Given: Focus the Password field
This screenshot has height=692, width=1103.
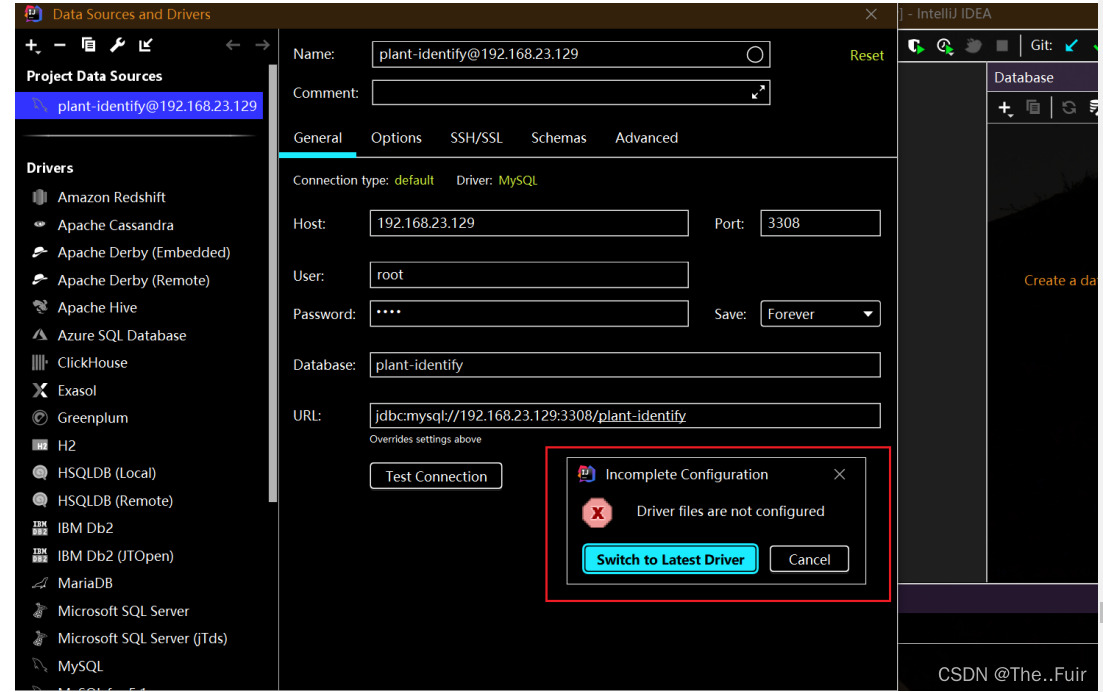Looking at the screenshot, I should click(x=529, y=314).
